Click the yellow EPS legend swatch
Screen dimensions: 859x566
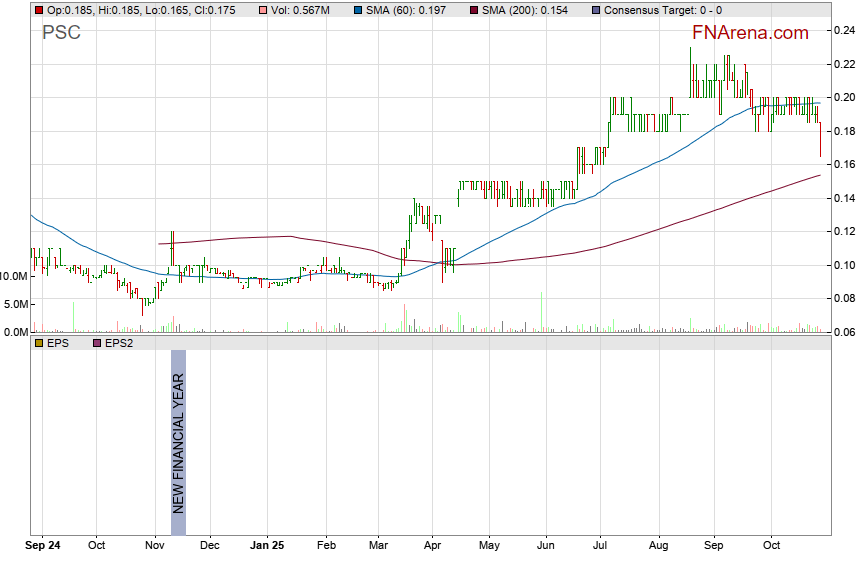pyautogui.click(x=39, y=343)
